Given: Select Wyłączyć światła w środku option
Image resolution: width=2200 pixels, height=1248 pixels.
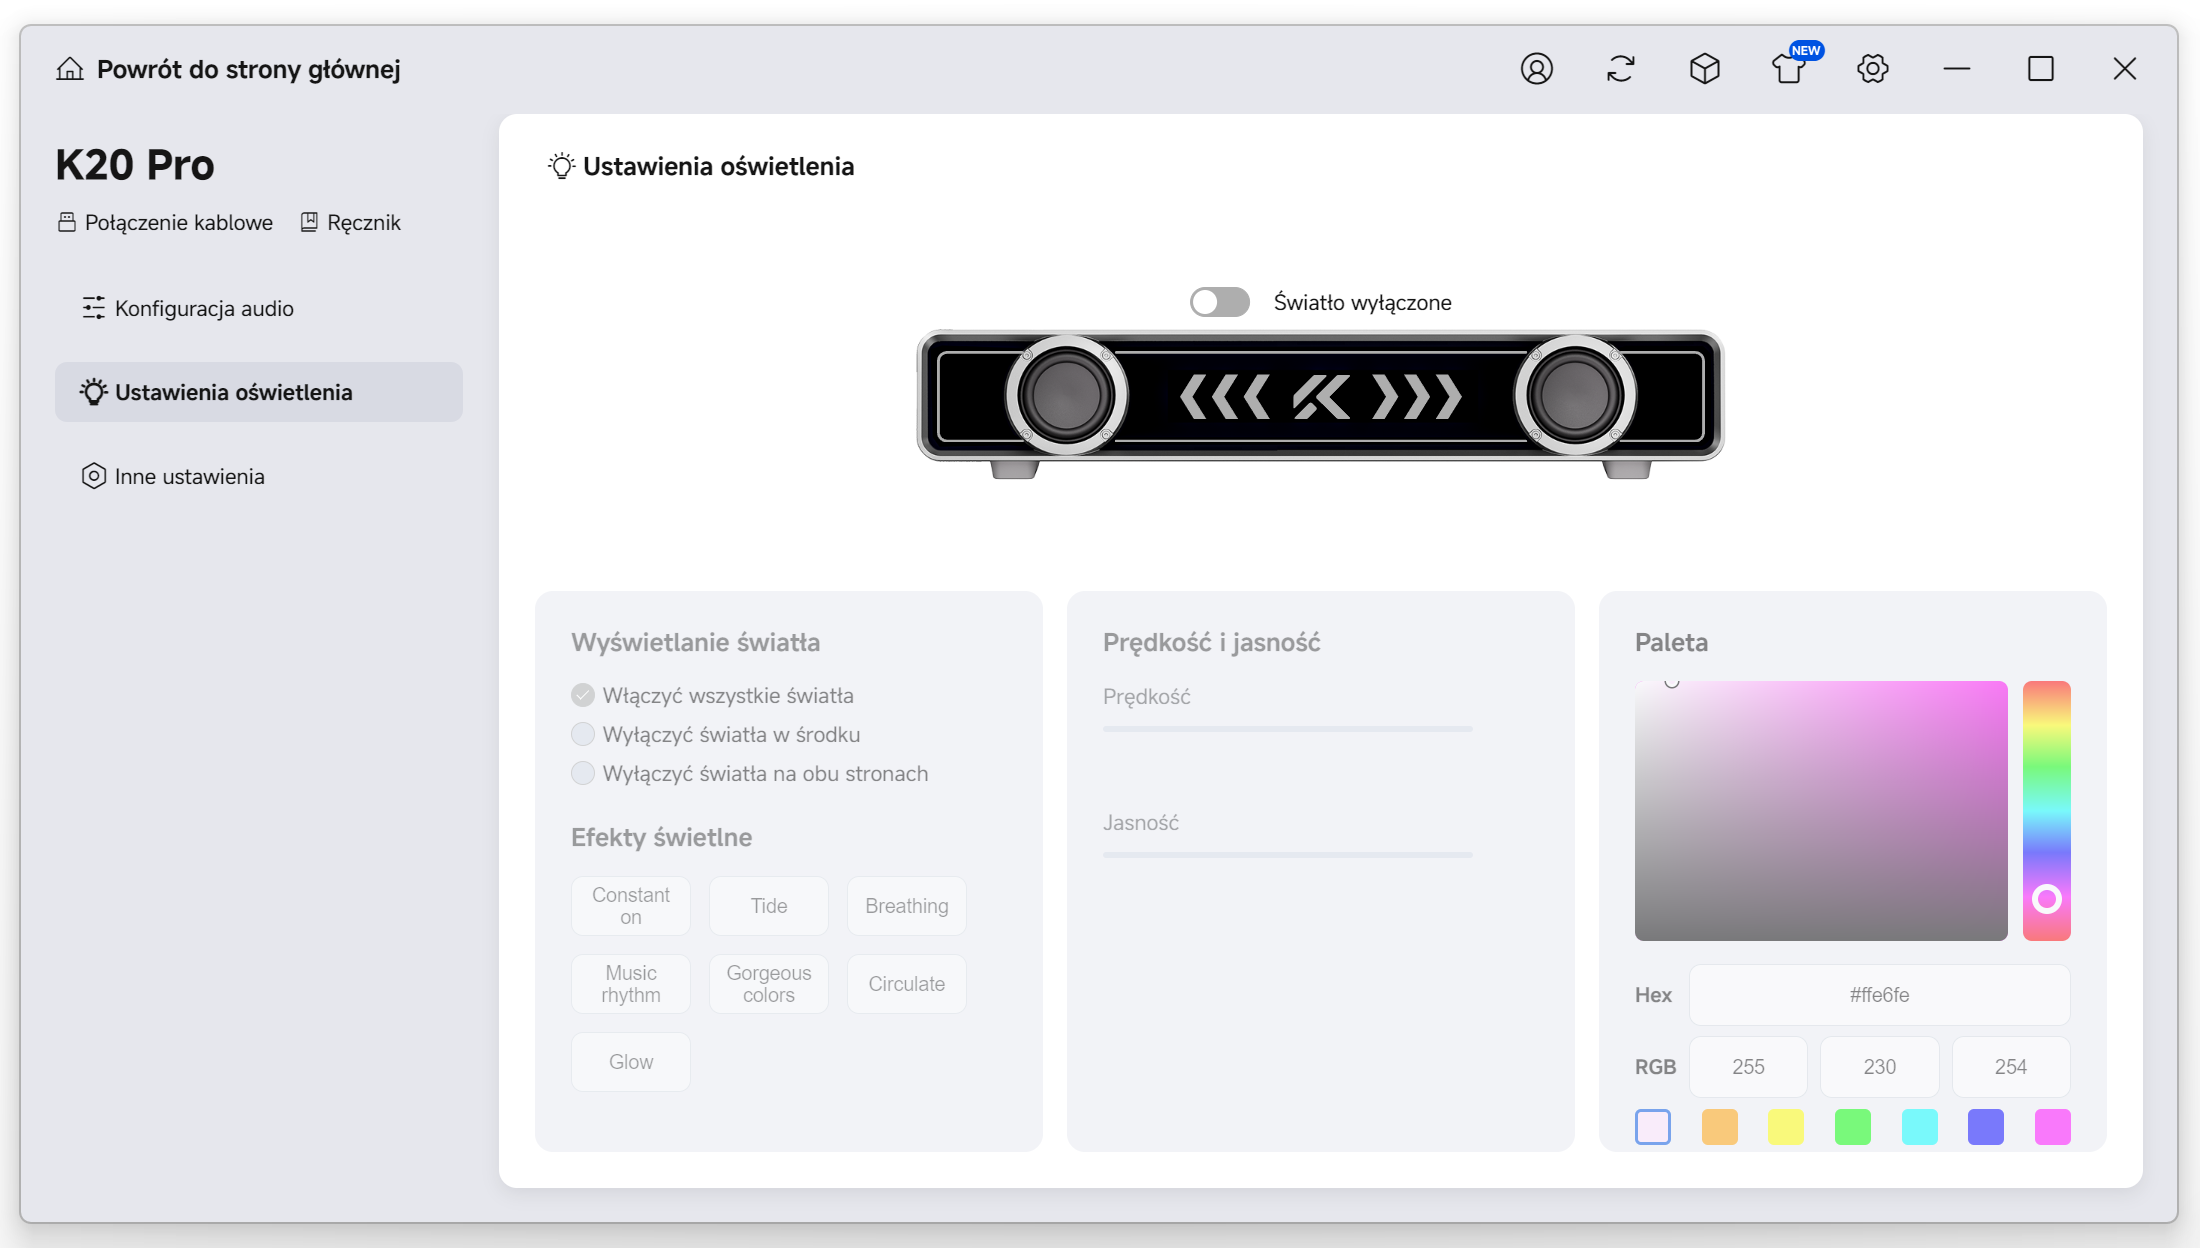Looking at the screenshot, I should click(x=583, y=734).
